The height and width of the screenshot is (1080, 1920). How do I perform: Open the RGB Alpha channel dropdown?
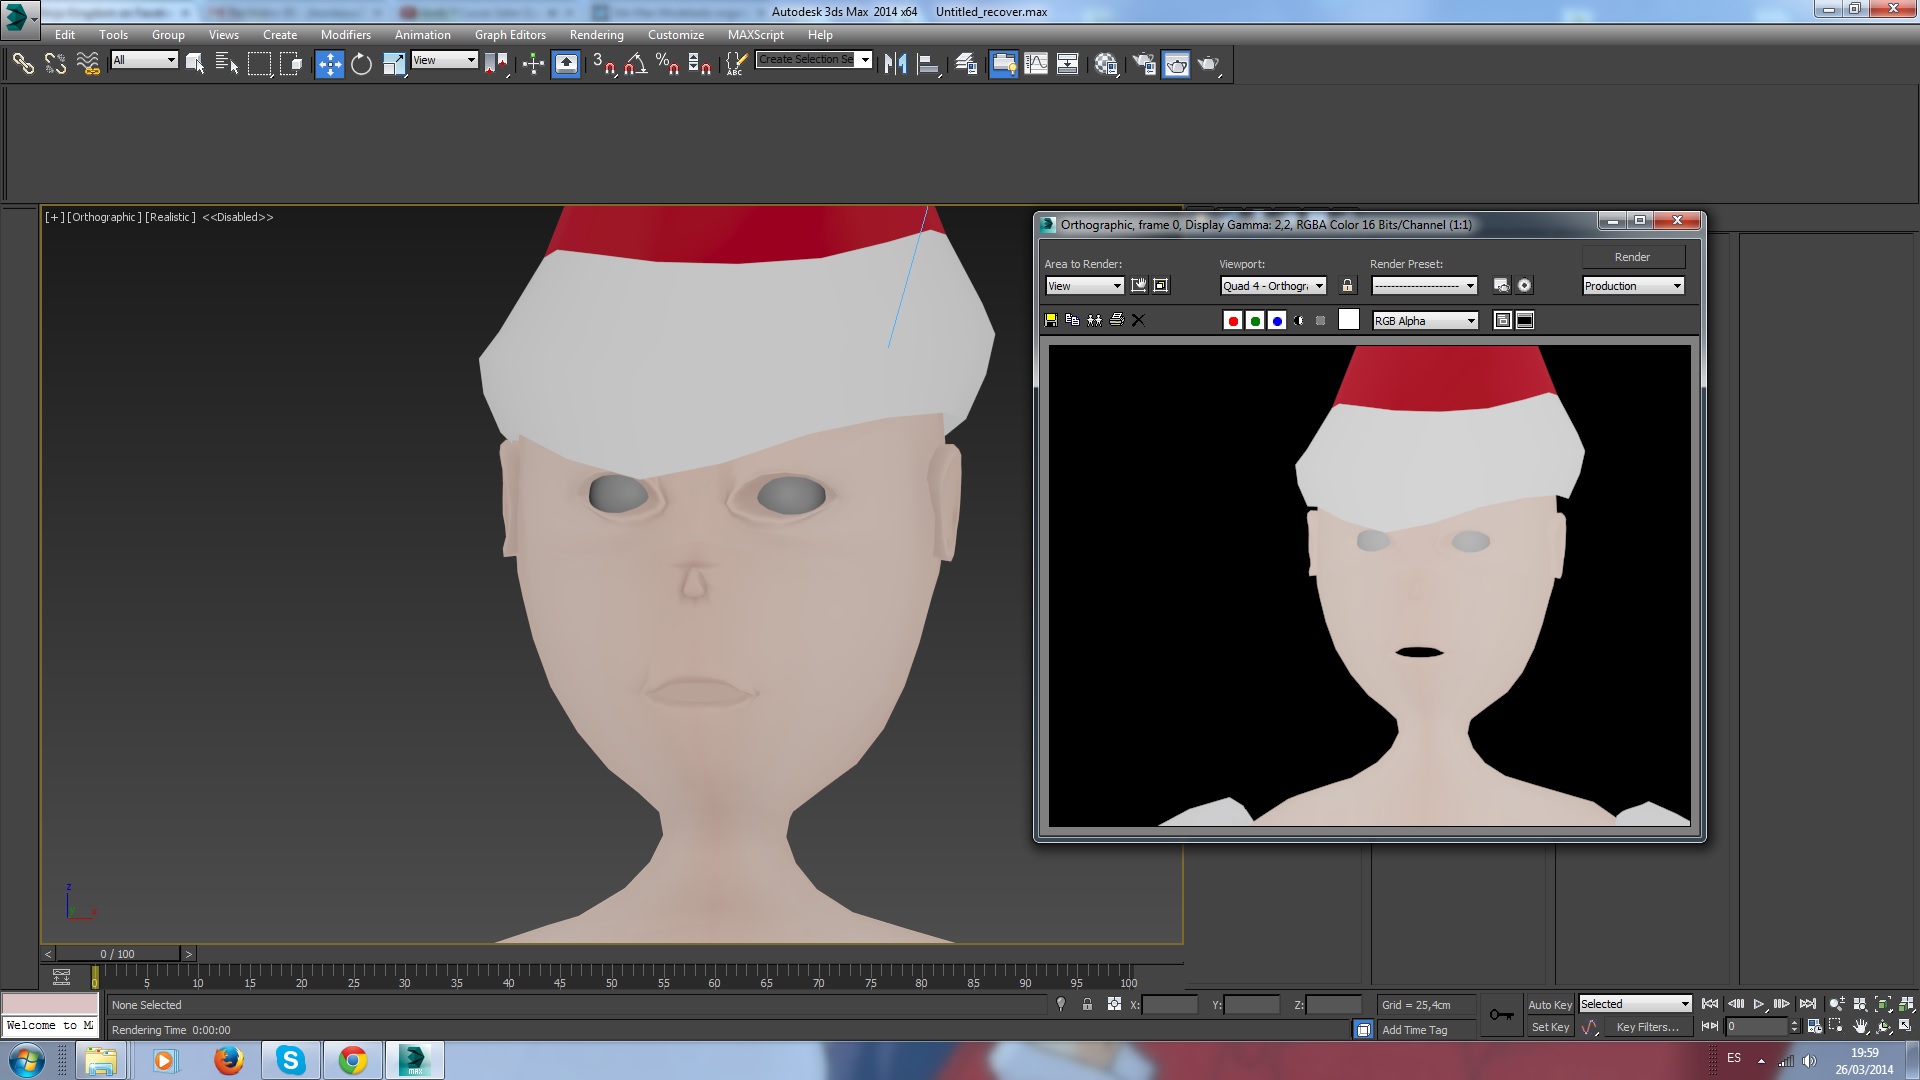(x=1470, y=321)
